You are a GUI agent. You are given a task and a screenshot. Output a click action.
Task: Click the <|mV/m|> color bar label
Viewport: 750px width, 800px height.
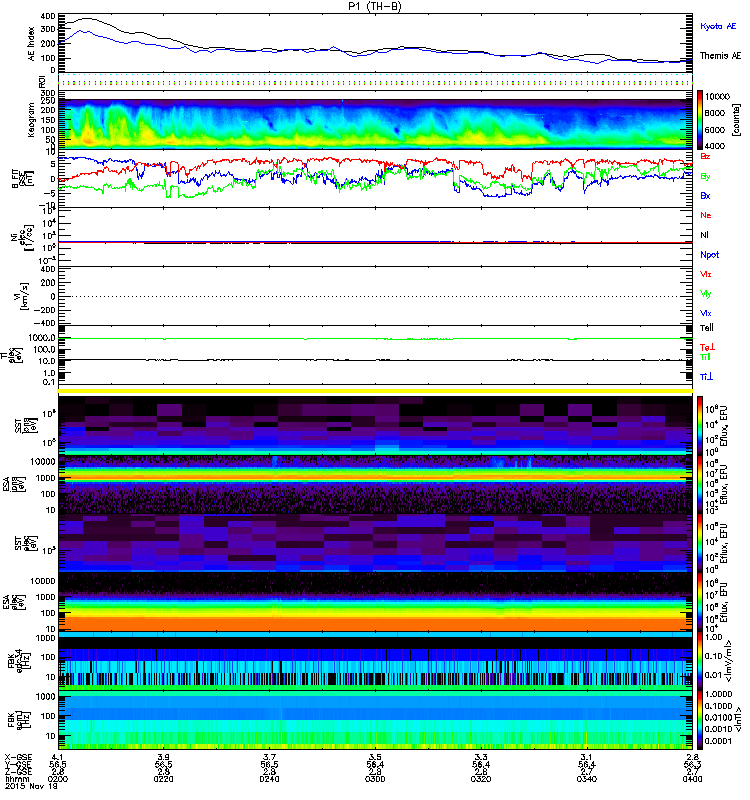click(729, 661)
